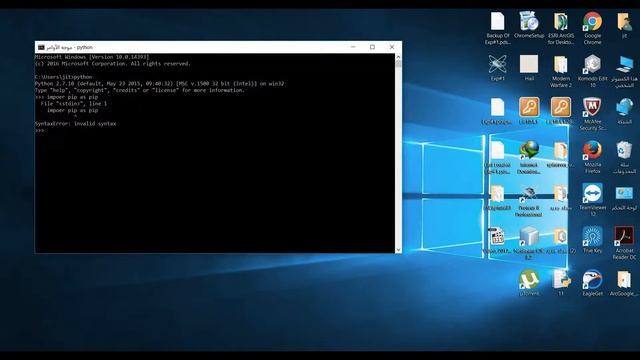Click the '>>> impoer pip as pip' input line
The height and width of the screenshot is (360, 640).
(x=67, y=97)
